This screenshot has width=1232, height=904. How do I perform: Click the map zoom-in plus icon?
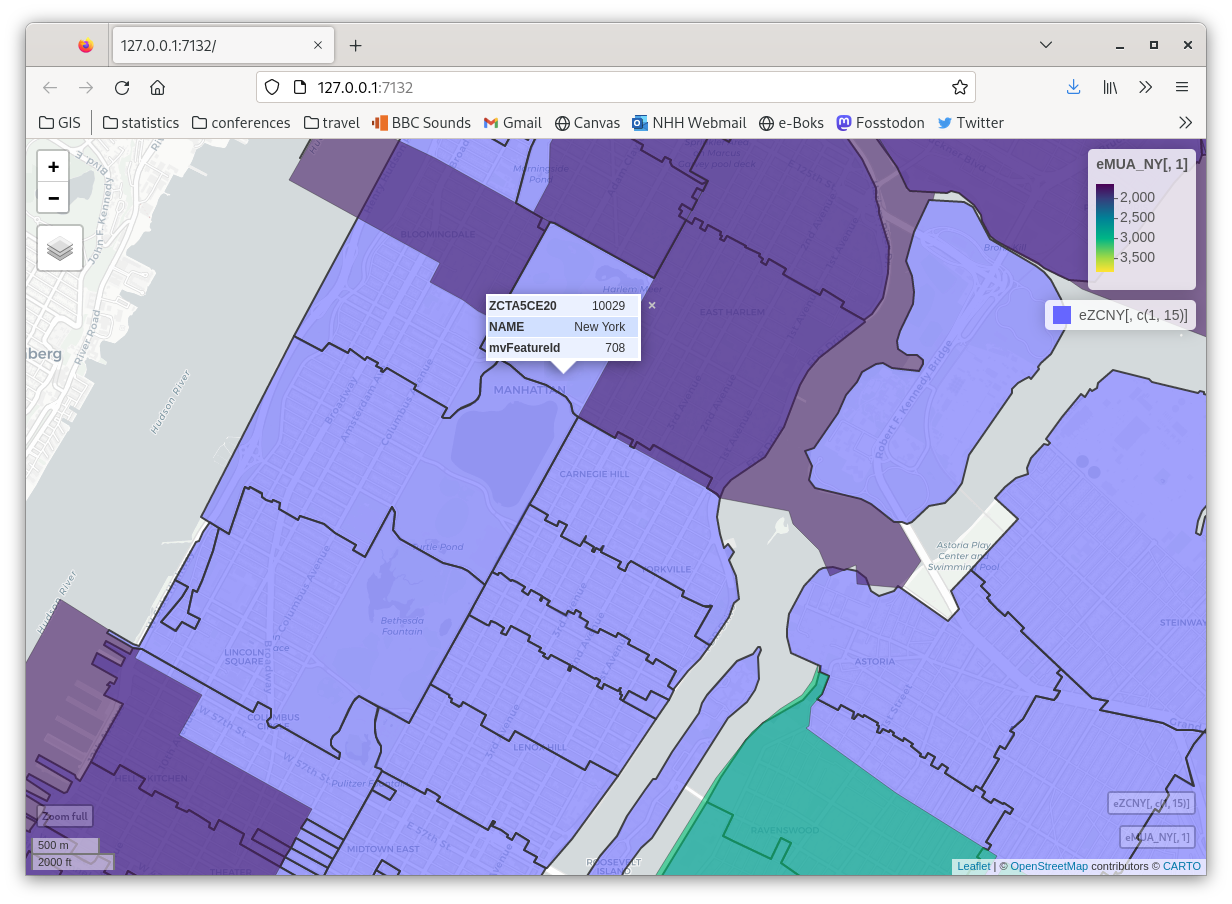tap(53, 166)
